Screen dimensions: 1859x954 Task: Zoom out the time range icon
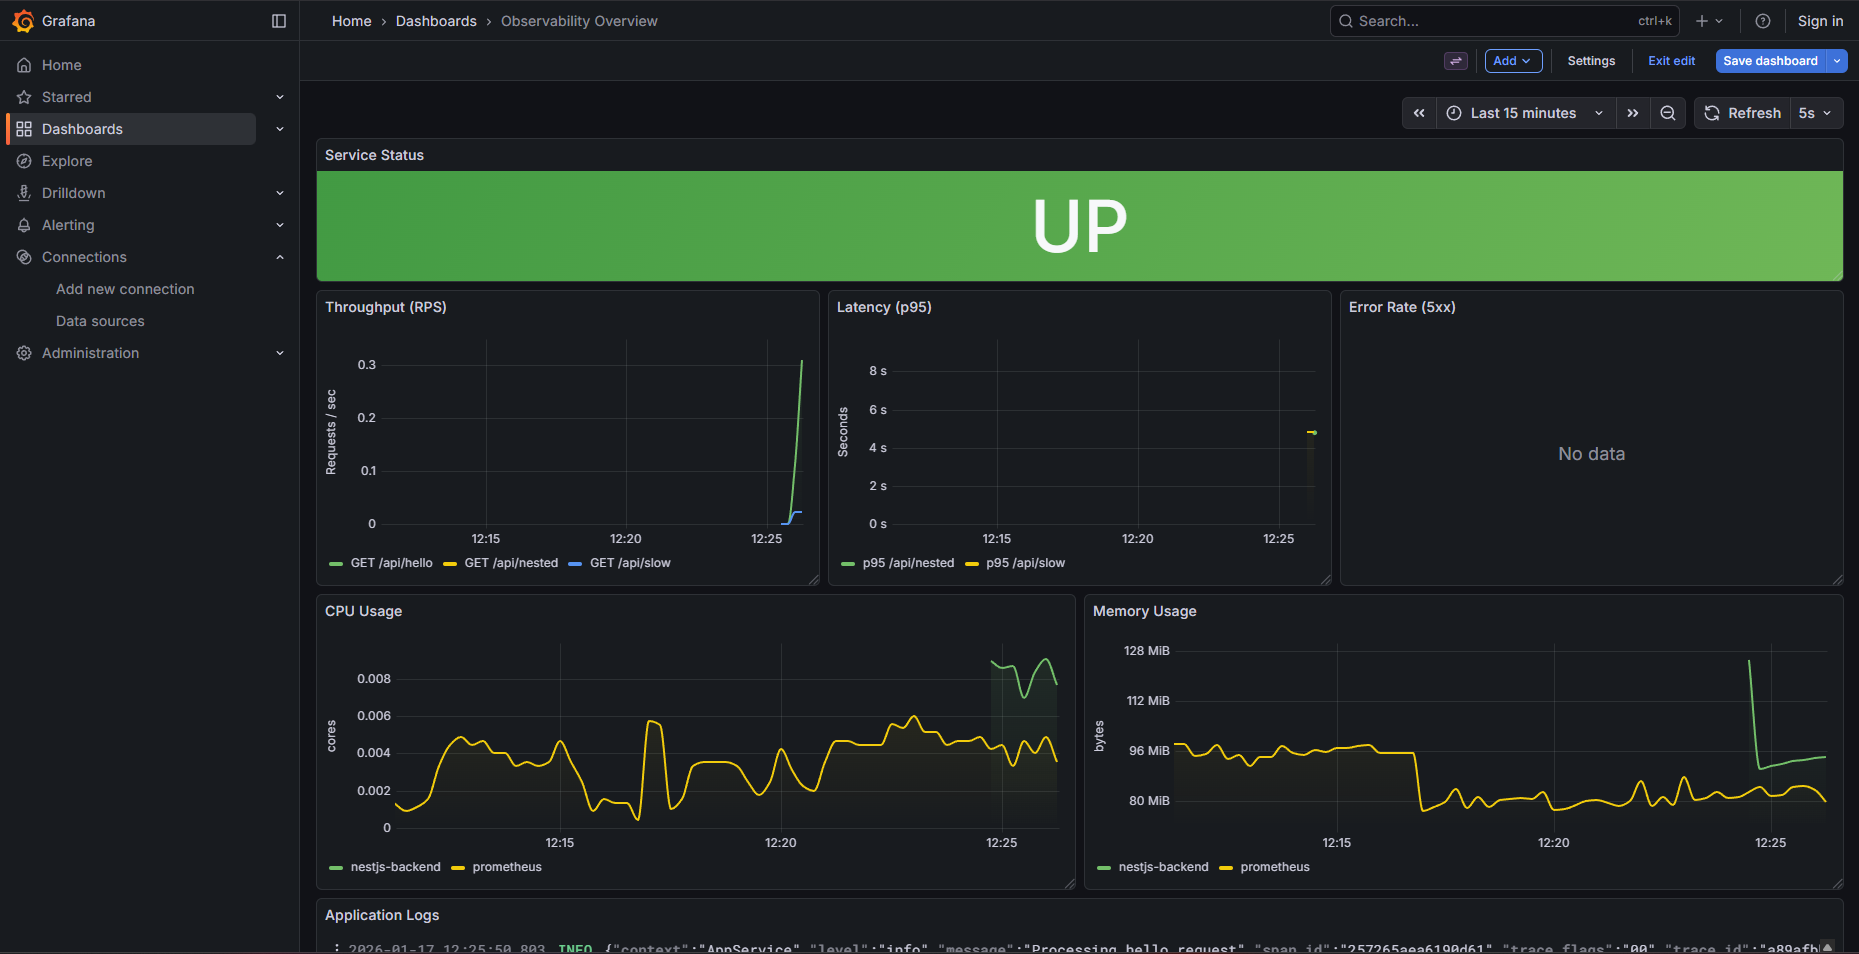[x=1668, y=113]
